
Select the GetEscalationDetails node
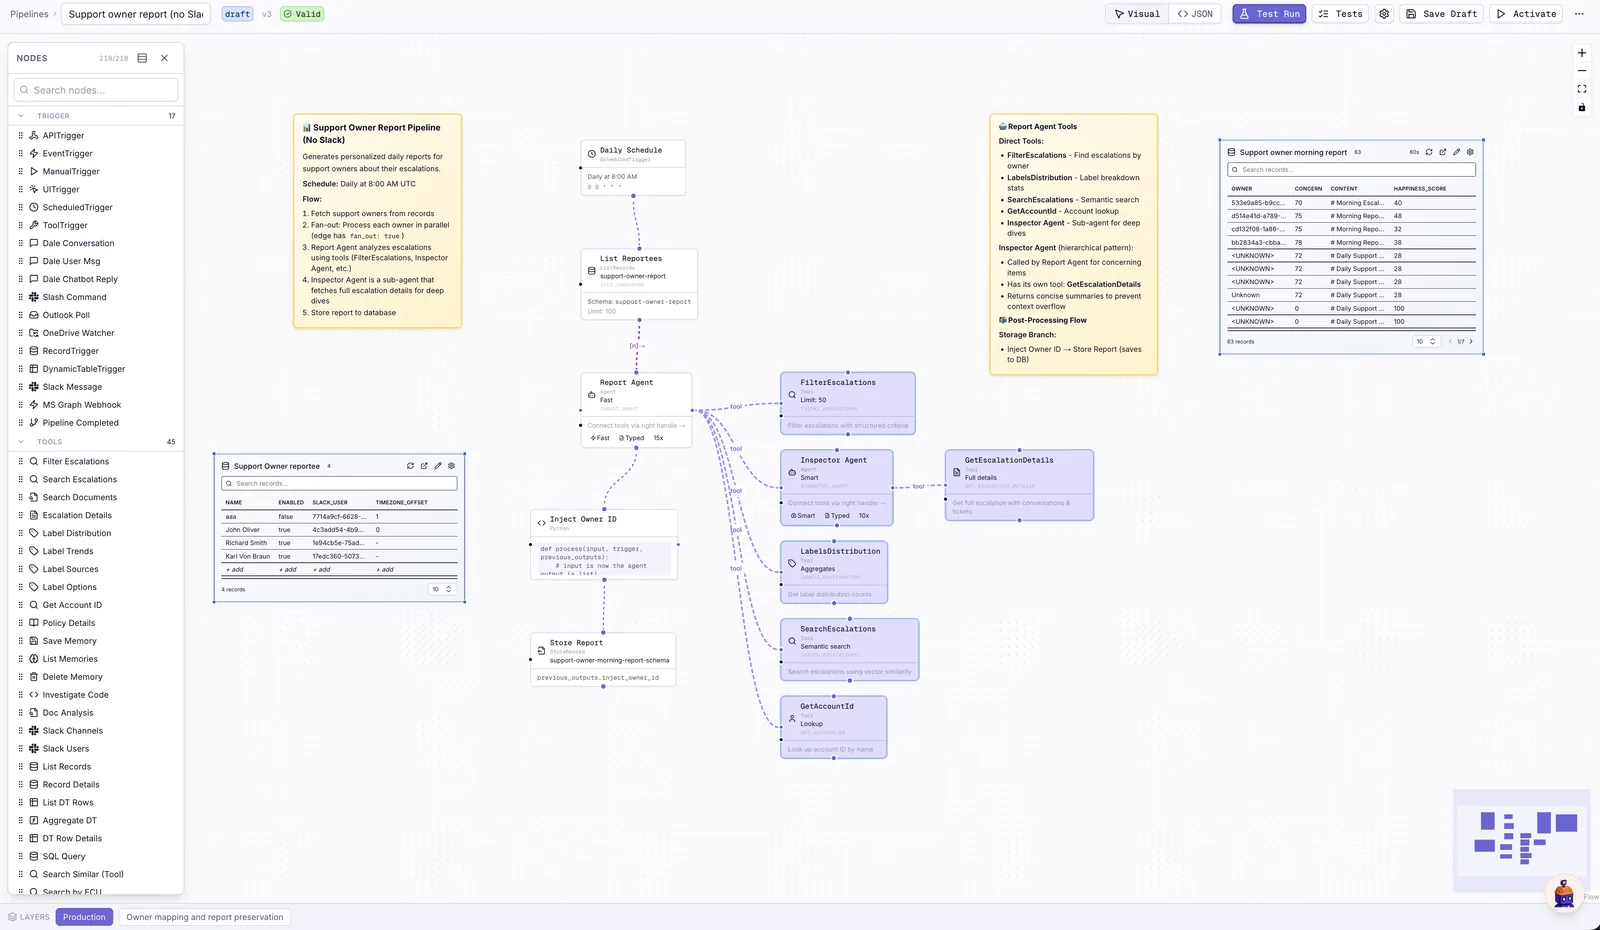click(1019, 485)
